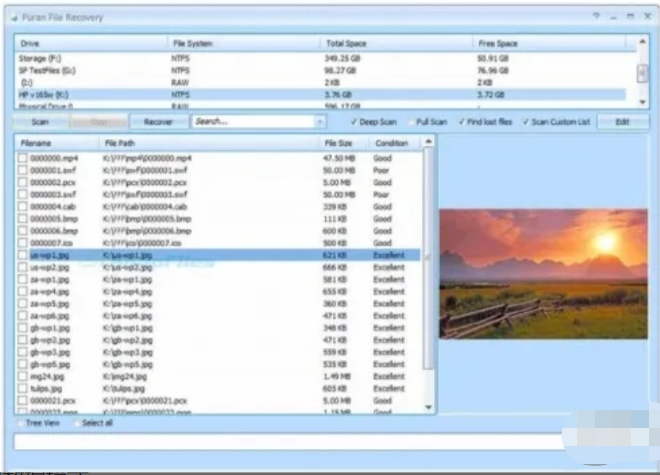Viewport: 660px width, 475px height.
Task: Tick the Select all checkbox
Action: pos(76,423)
